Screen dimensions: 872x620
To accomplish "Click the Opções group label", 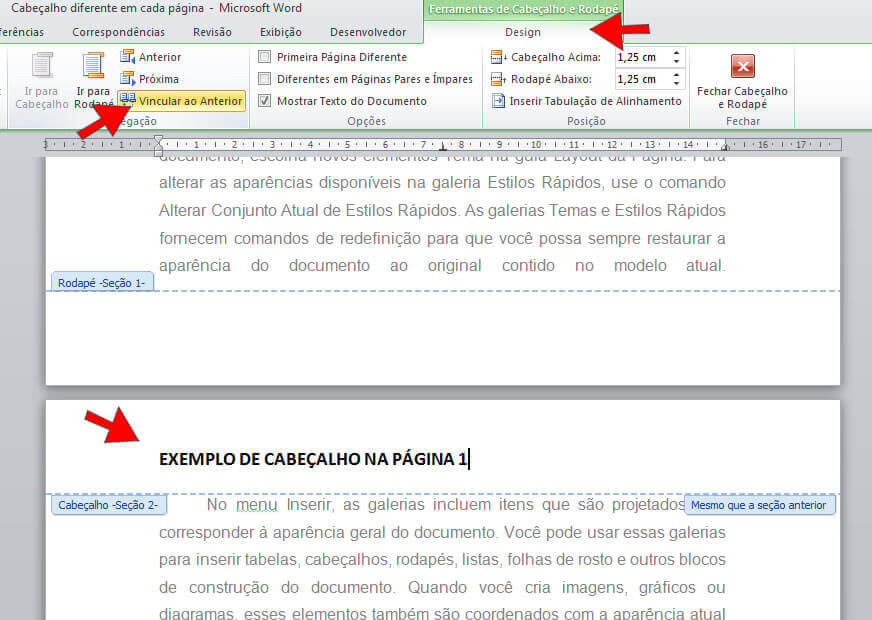I will click(366, 121).
